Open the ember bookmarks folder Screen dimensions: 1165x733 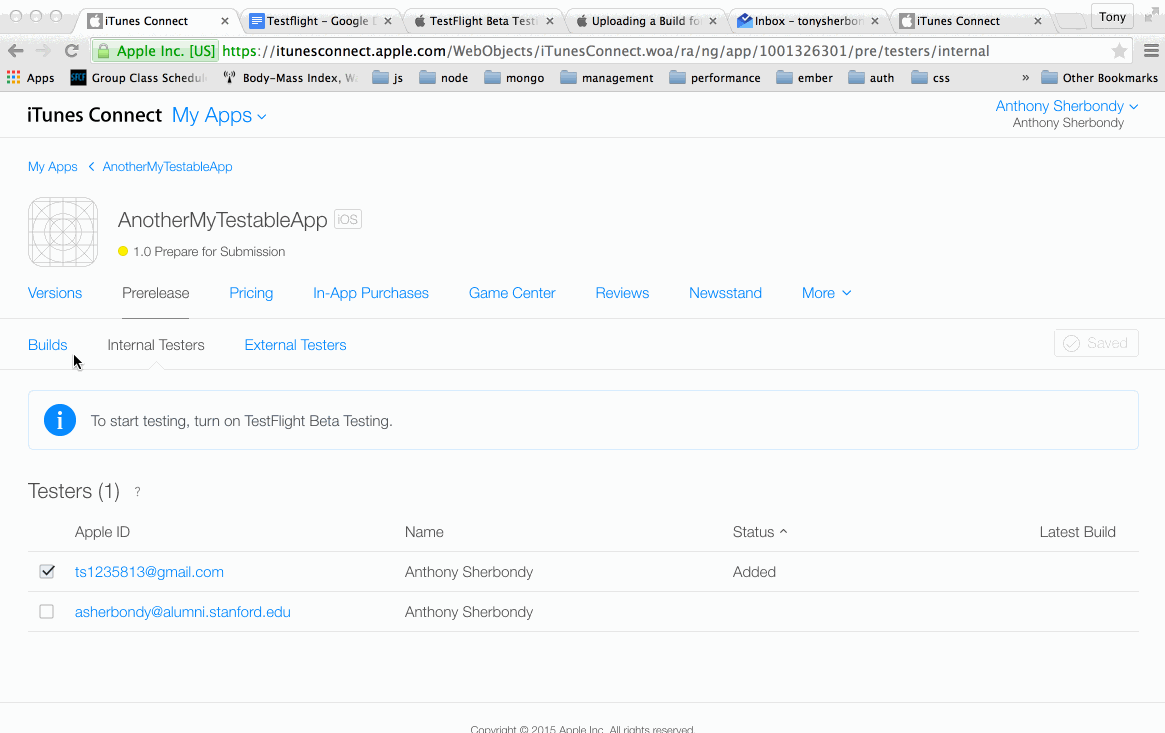(x=805, y=78)
